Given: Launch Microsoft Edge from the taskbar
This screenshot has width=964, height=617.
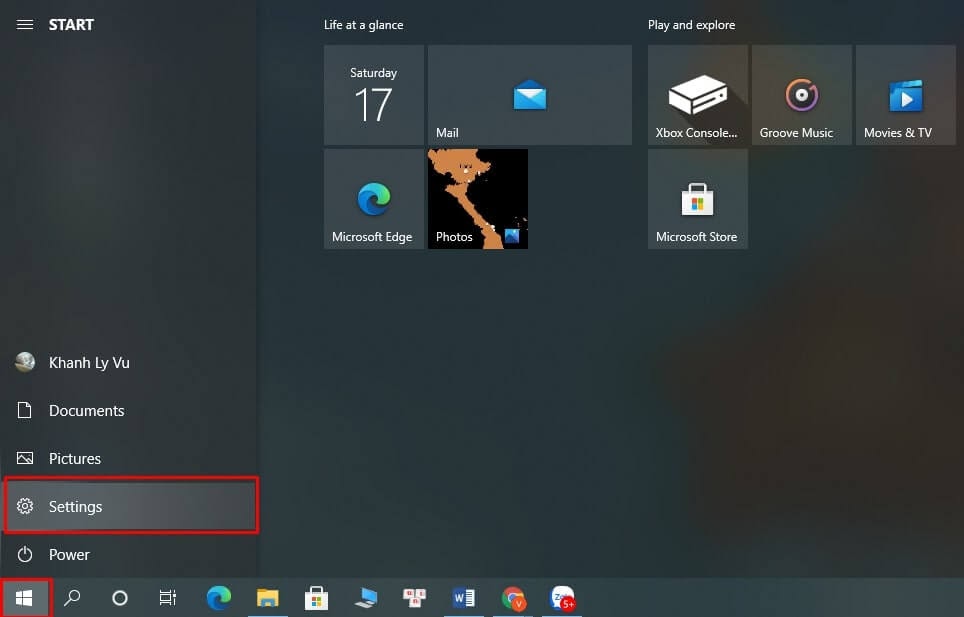Looking at the screenshot, I should pos(219,597).
